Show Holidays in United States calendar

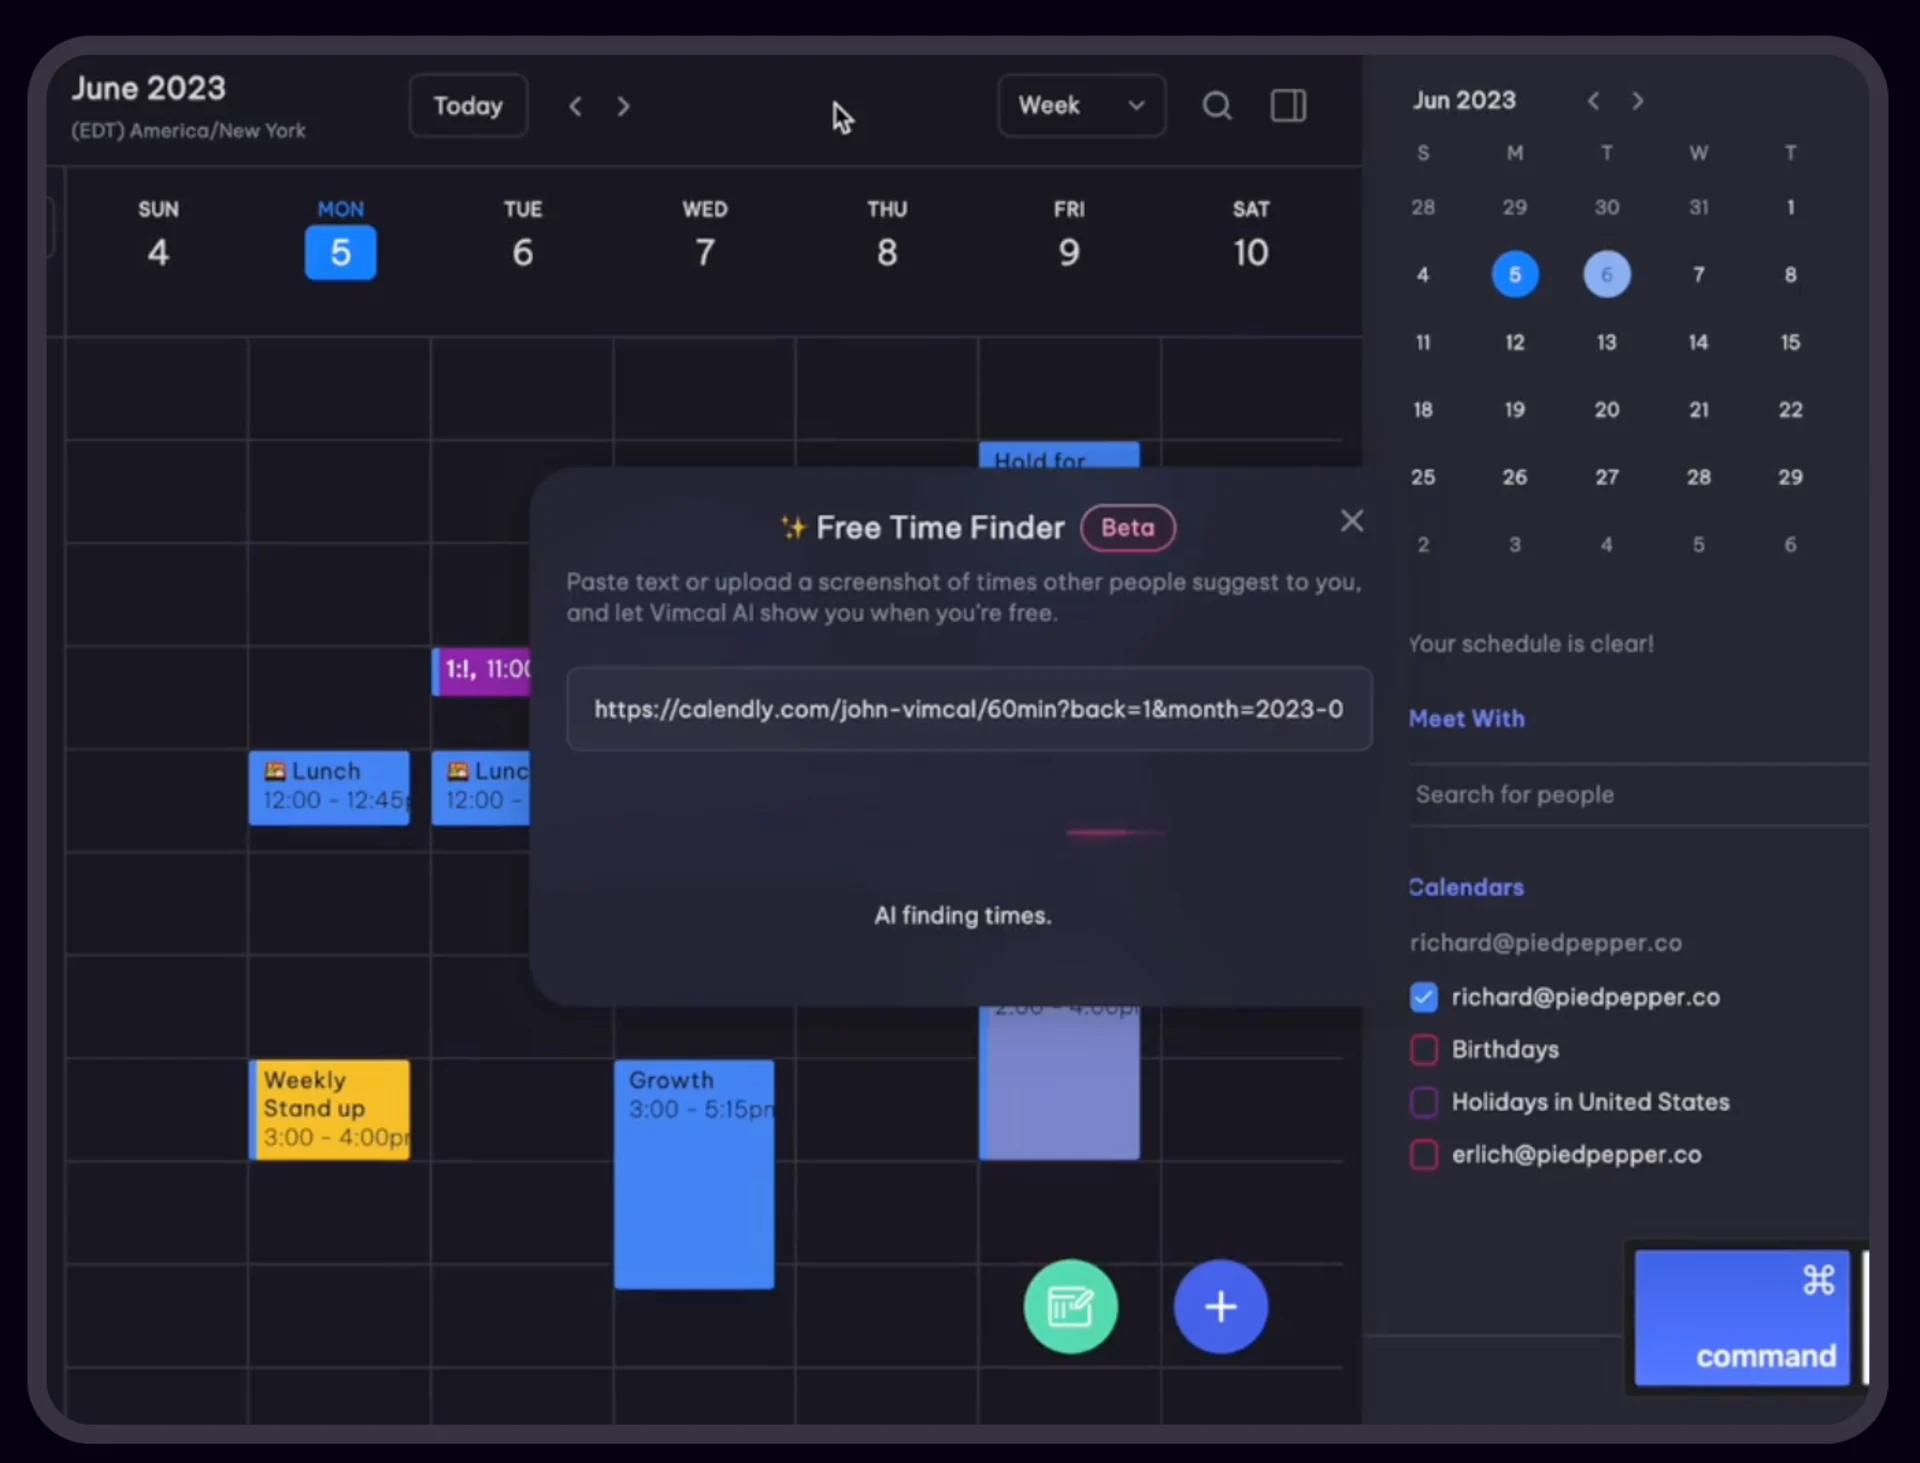click(x=1423, y=1102)
